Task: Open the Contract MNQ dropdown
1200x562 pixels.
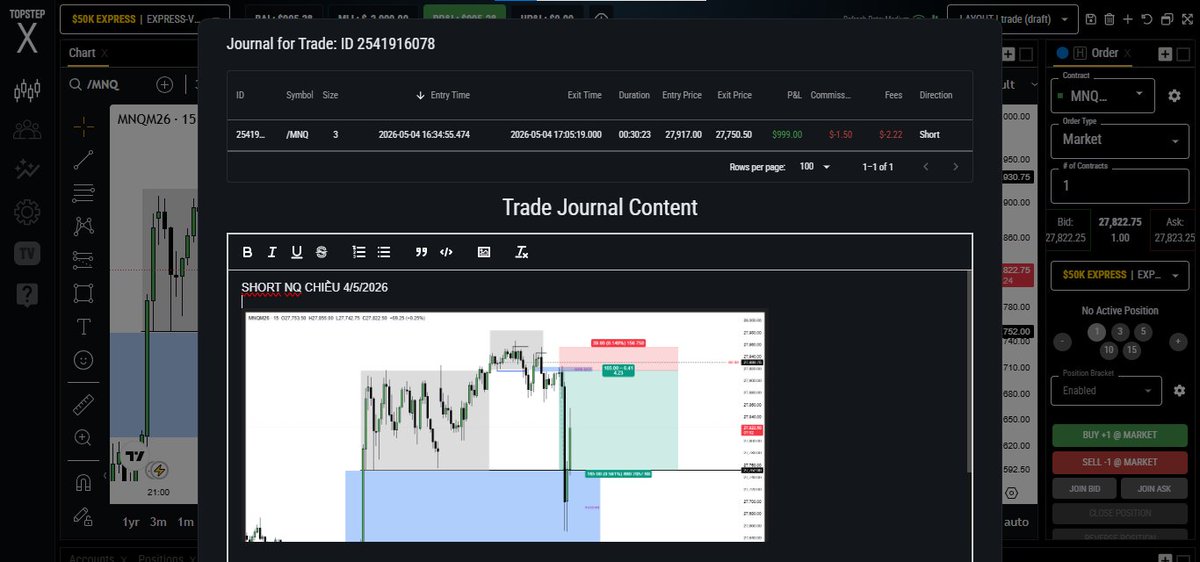Action: click(1103, 95)
